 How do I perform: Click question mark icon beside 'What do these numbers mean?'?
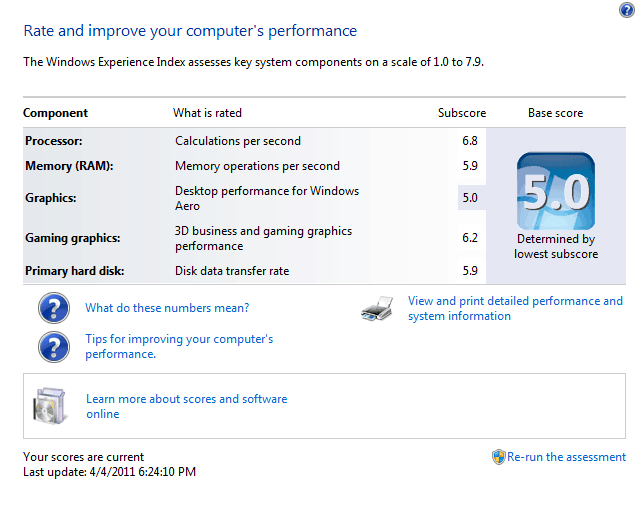[54, 308]
